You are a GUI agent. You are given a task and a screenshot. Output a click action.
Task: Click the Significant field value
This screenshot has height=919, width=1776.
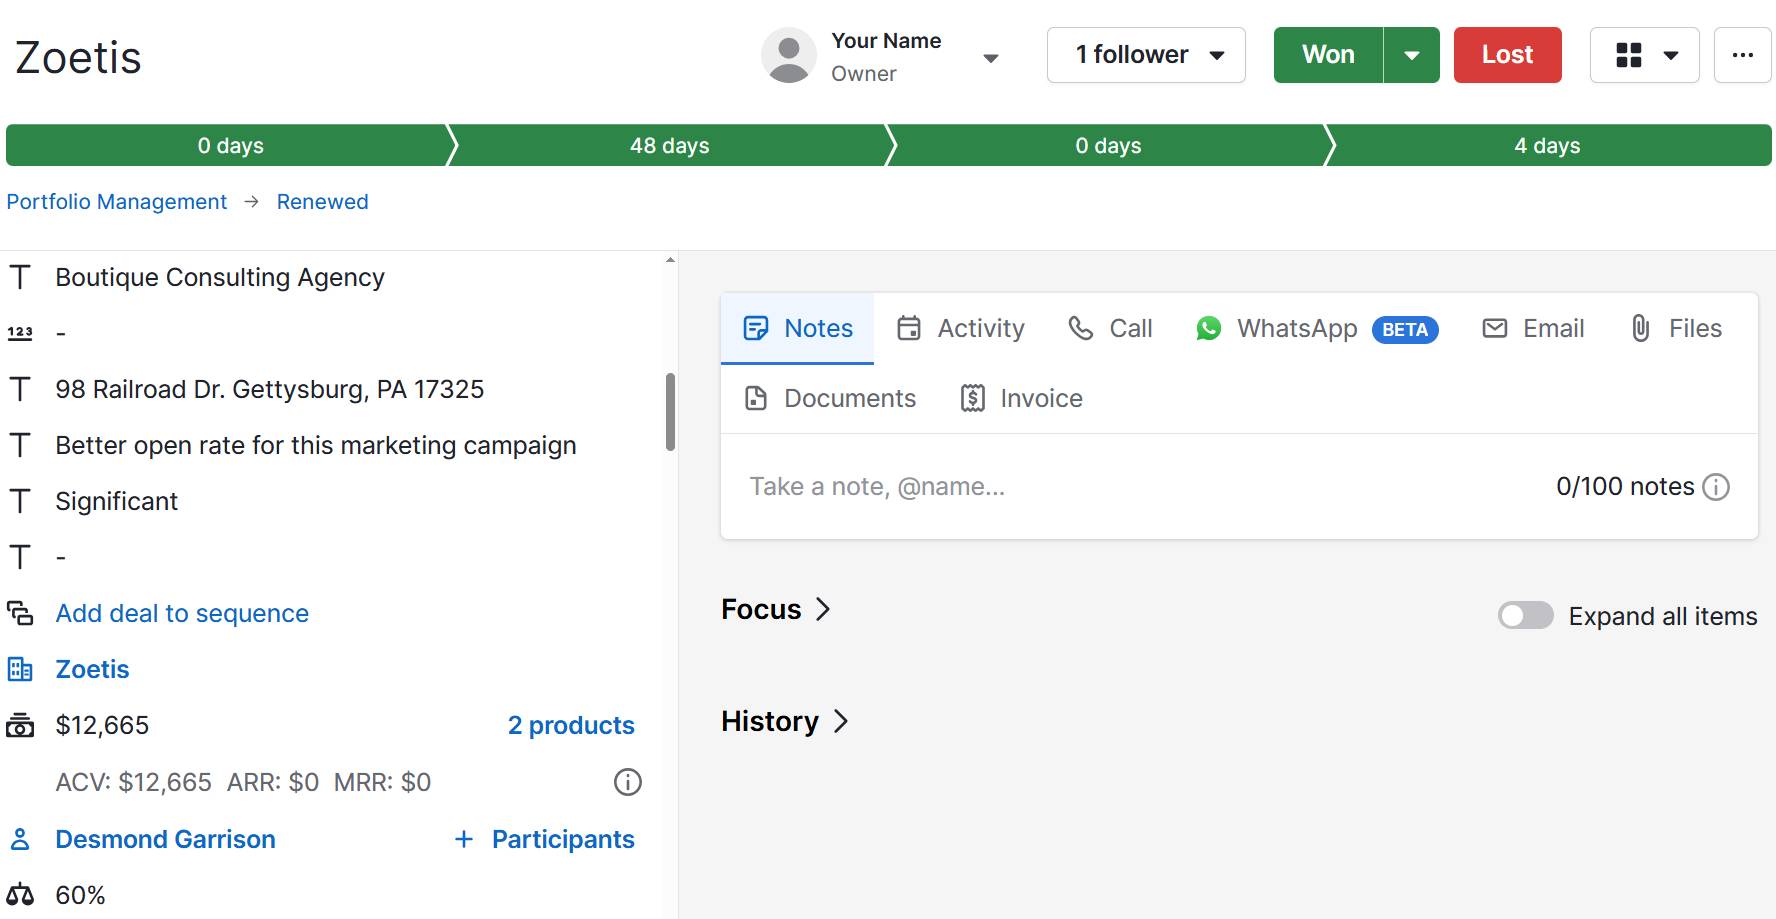coord(117,501)
